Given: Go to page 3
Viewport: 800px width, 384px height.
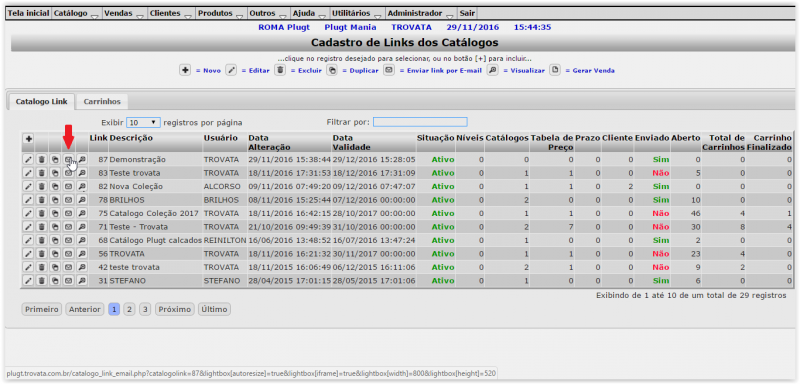Looking at the screenshot, I should tap(145, 309).
